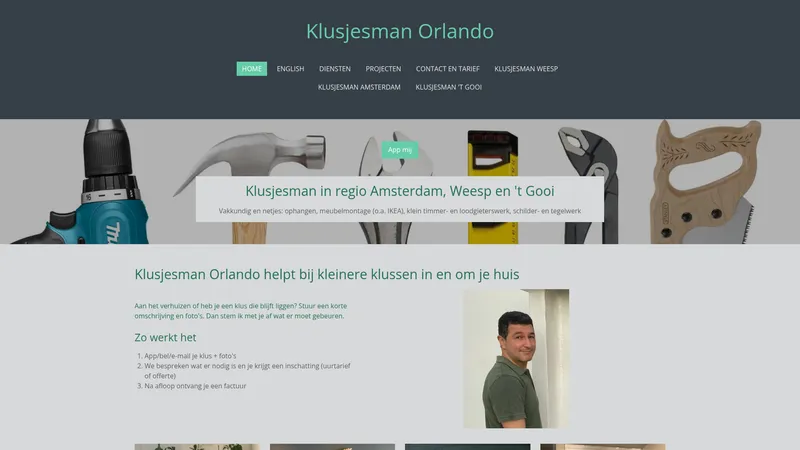Click the App mij button
This screenshot has width=800, height=450.
pos(399,150)
